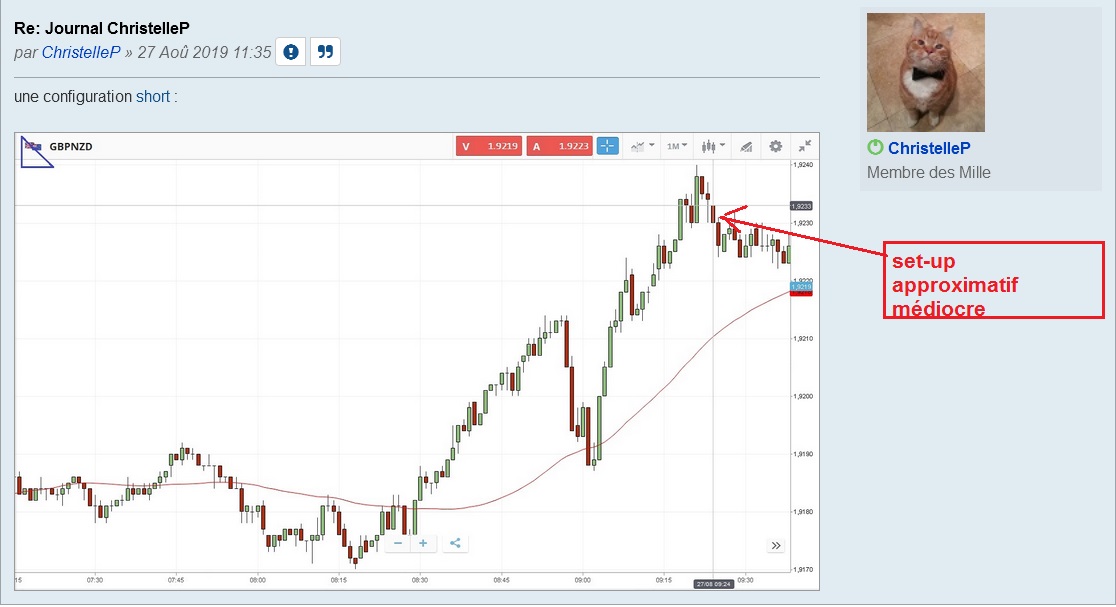Select the drawing tools icon
The width and height of the screenshot is (1116, 607).
pos(746,146)
